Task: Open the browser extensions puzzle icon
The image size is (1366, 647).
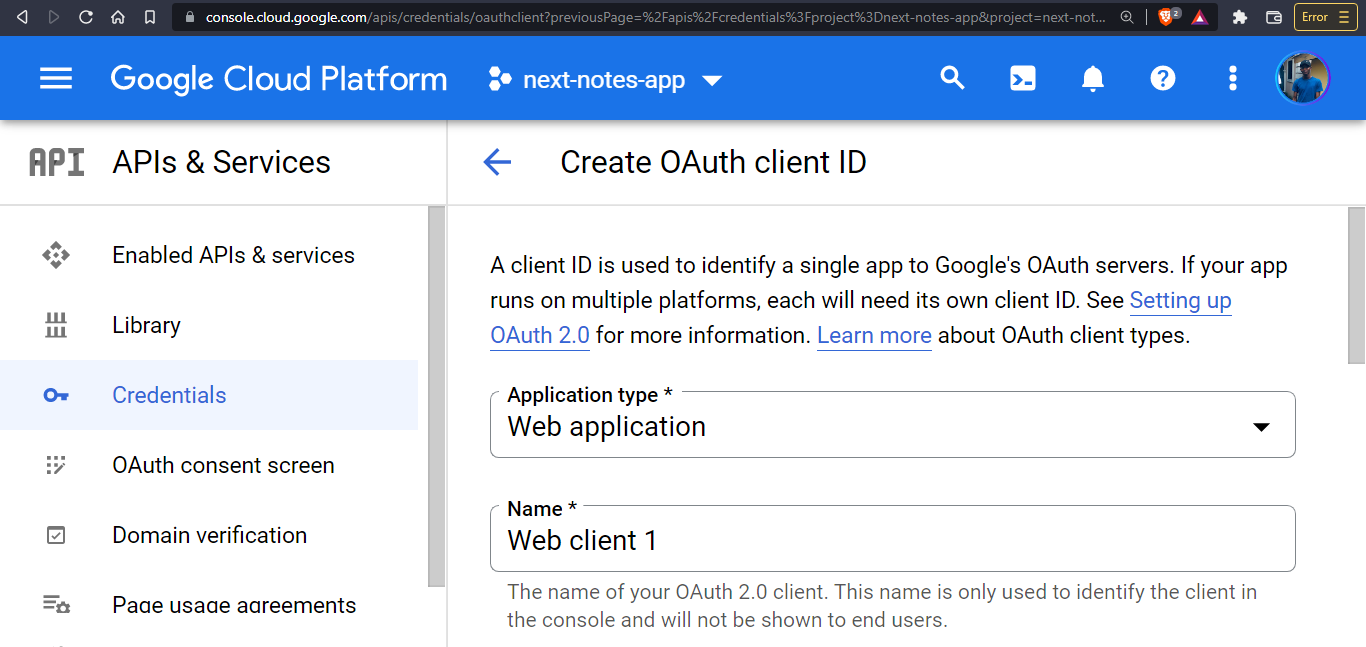Action: [x=1240, y=17]
